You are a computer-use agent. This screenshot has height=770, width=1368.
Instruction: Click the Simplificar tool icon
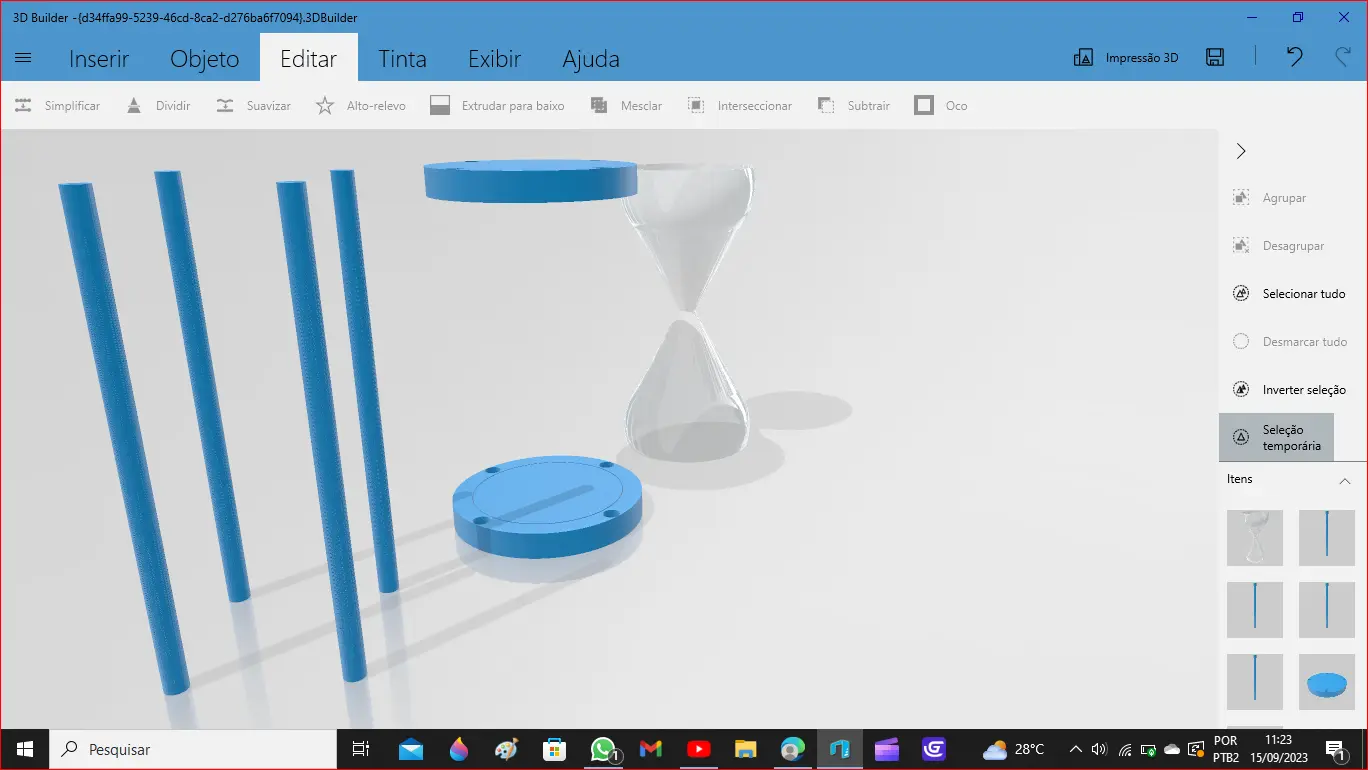23,105
